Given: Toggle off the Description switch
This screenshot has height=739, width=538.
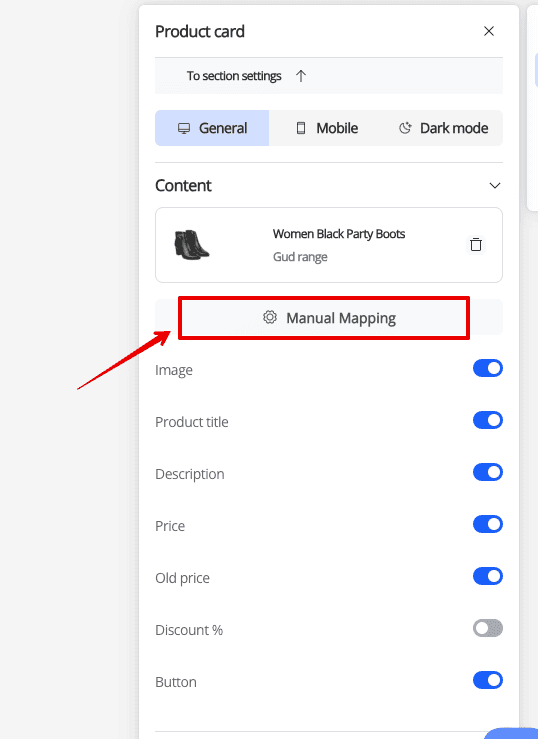Looking at the screenshot, I should click(x=488, y=472).
